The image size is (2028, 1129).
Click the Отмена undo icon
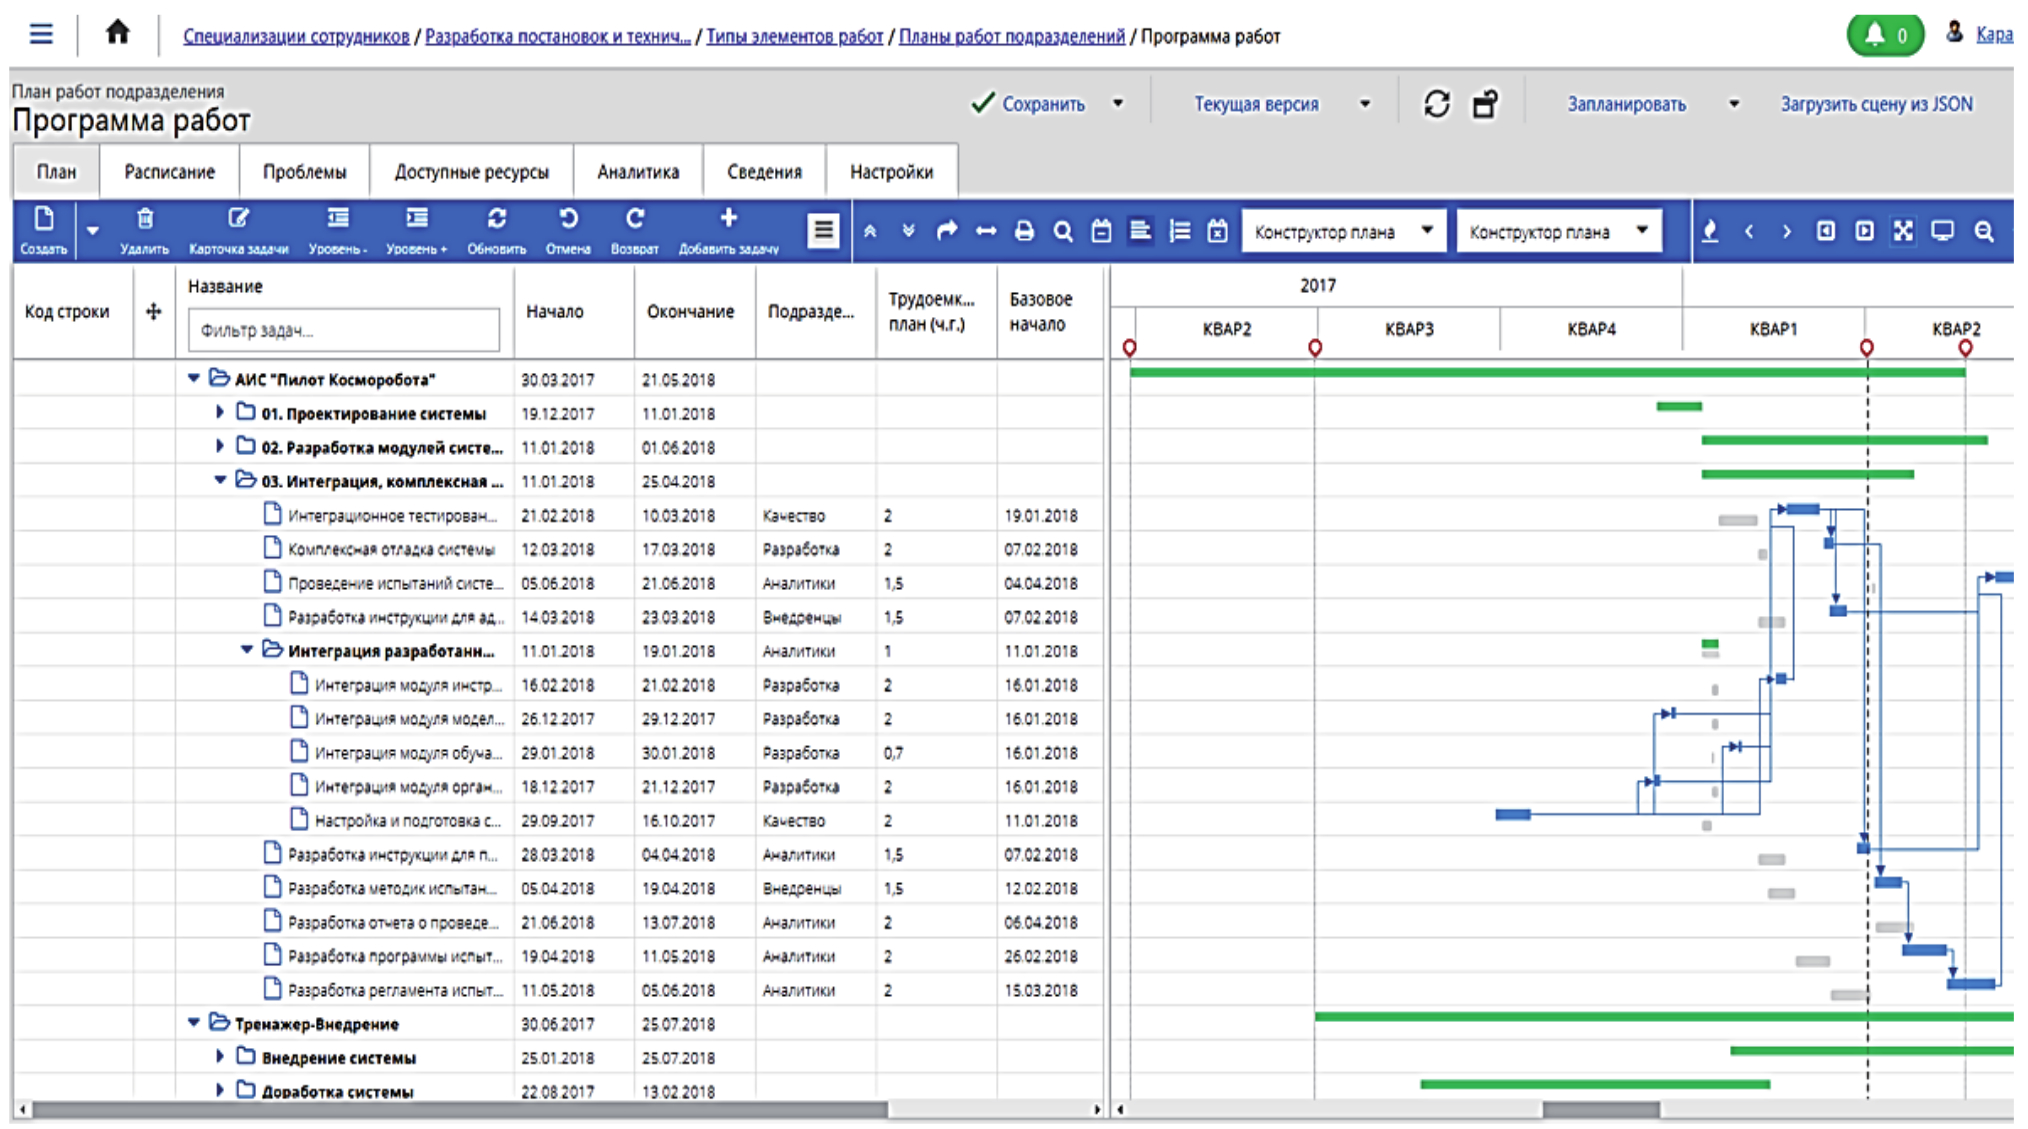(568, 219)
